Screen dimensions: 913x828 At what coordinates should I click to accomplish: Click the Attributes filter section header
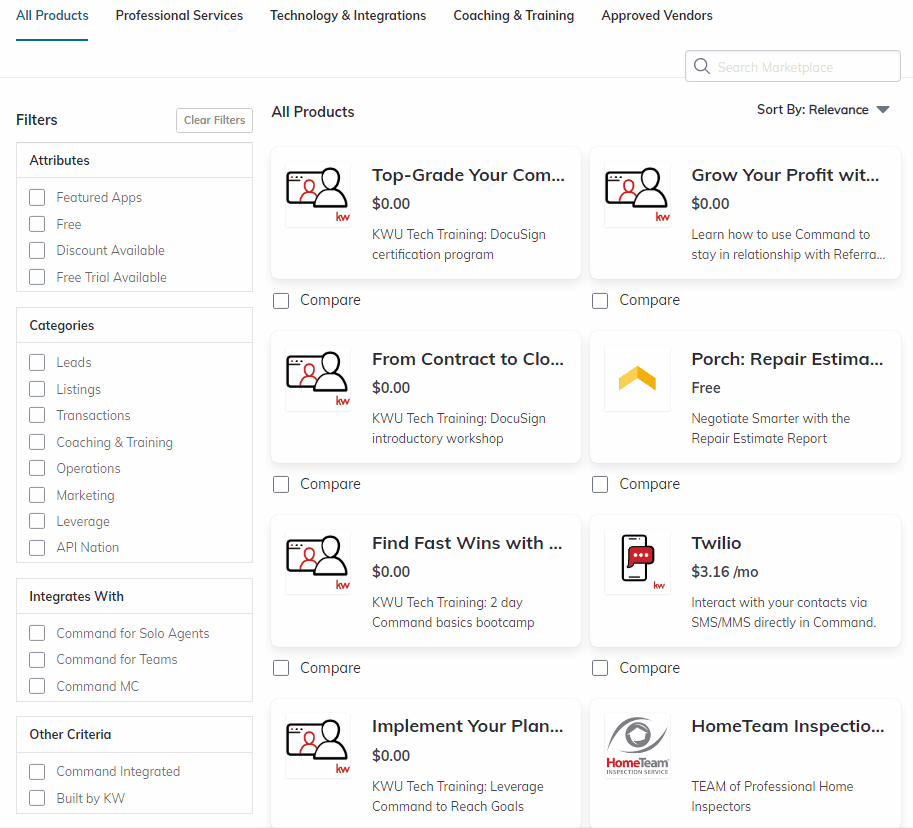(x=135, y=160)
